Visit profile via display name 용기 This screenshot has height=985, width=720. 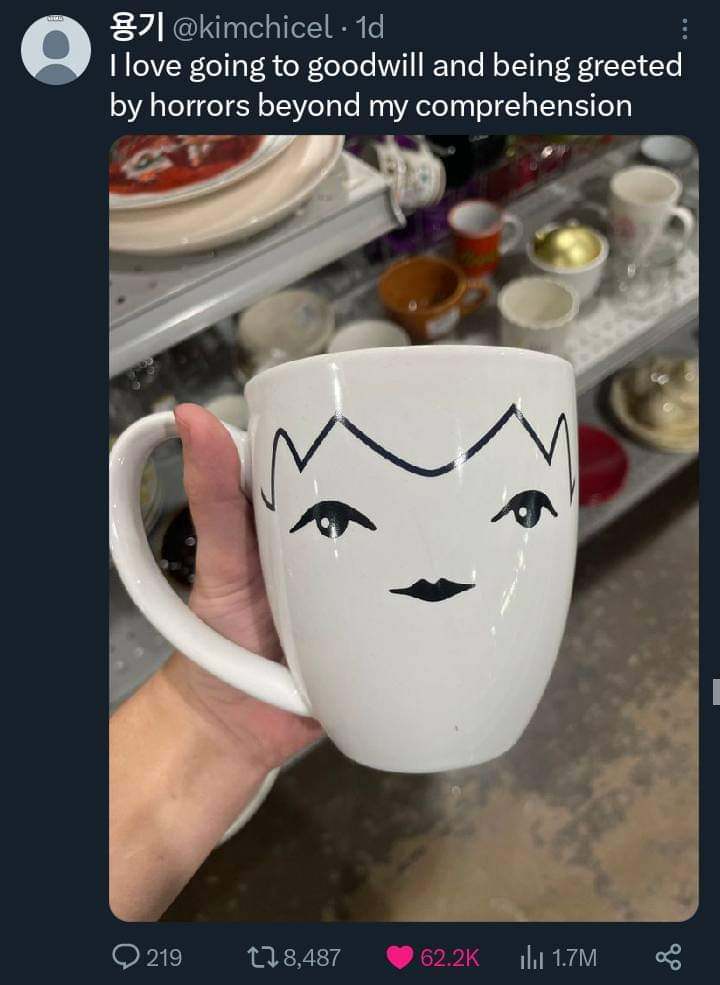click(136, 26)
